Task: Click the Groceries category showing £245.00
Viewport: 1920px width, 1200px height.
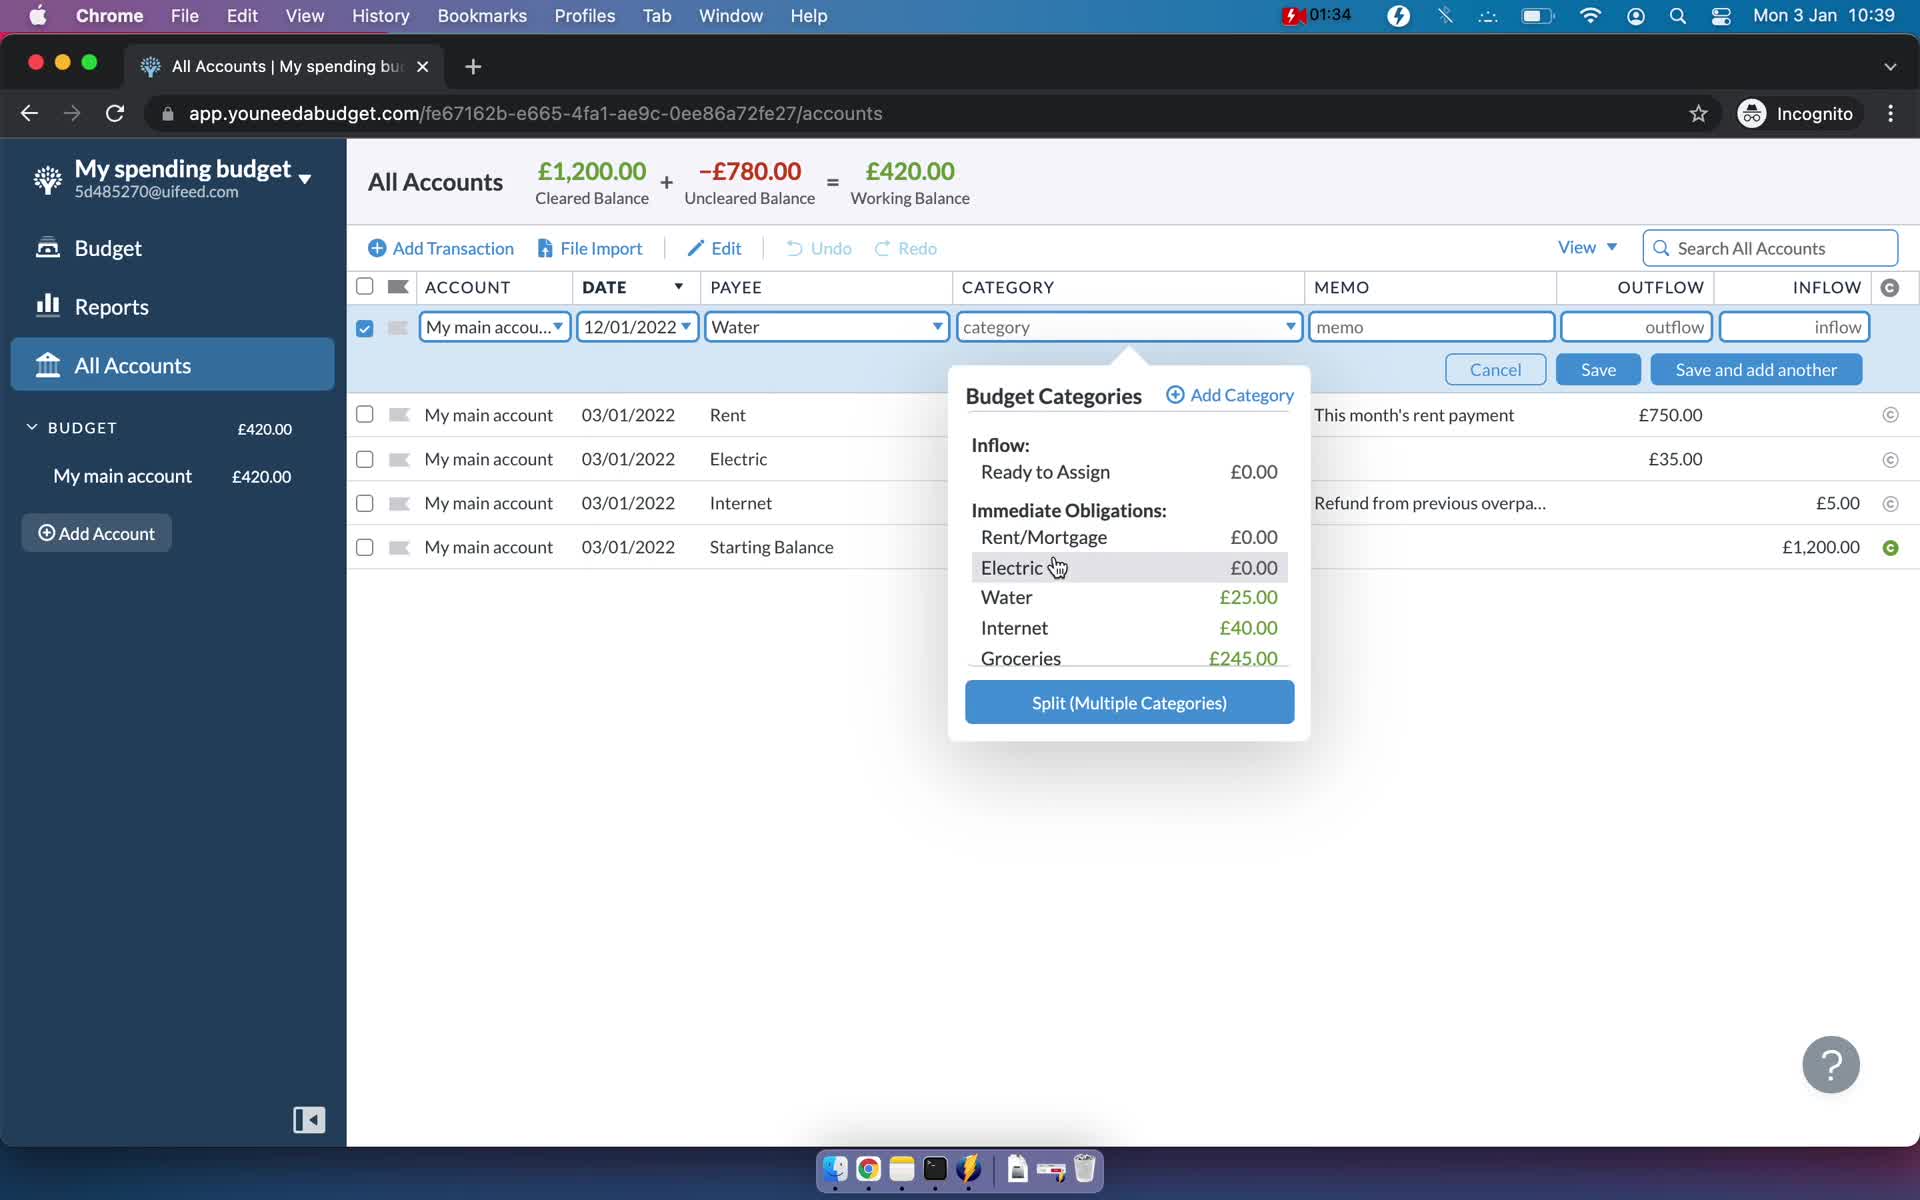Action: [x=1129, y=658]
